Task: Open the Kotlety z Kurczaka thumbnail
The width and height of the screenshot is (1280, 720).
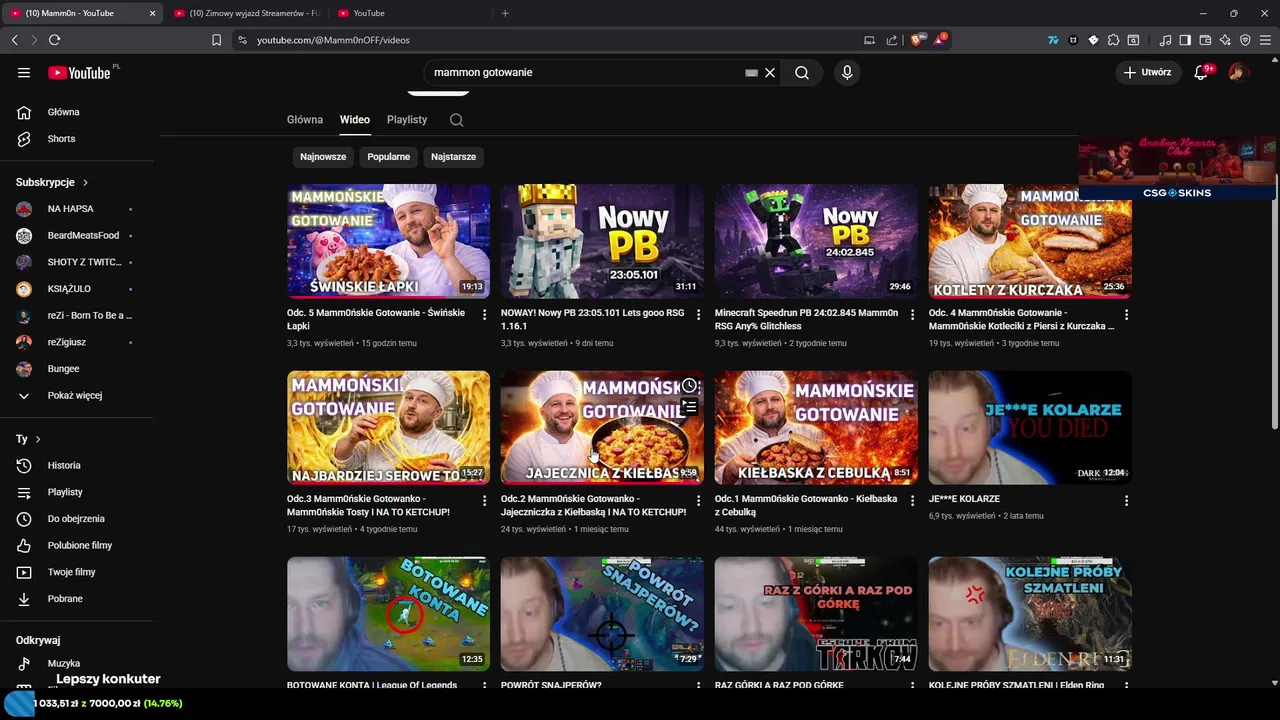Action: [x=1030, y=241]
